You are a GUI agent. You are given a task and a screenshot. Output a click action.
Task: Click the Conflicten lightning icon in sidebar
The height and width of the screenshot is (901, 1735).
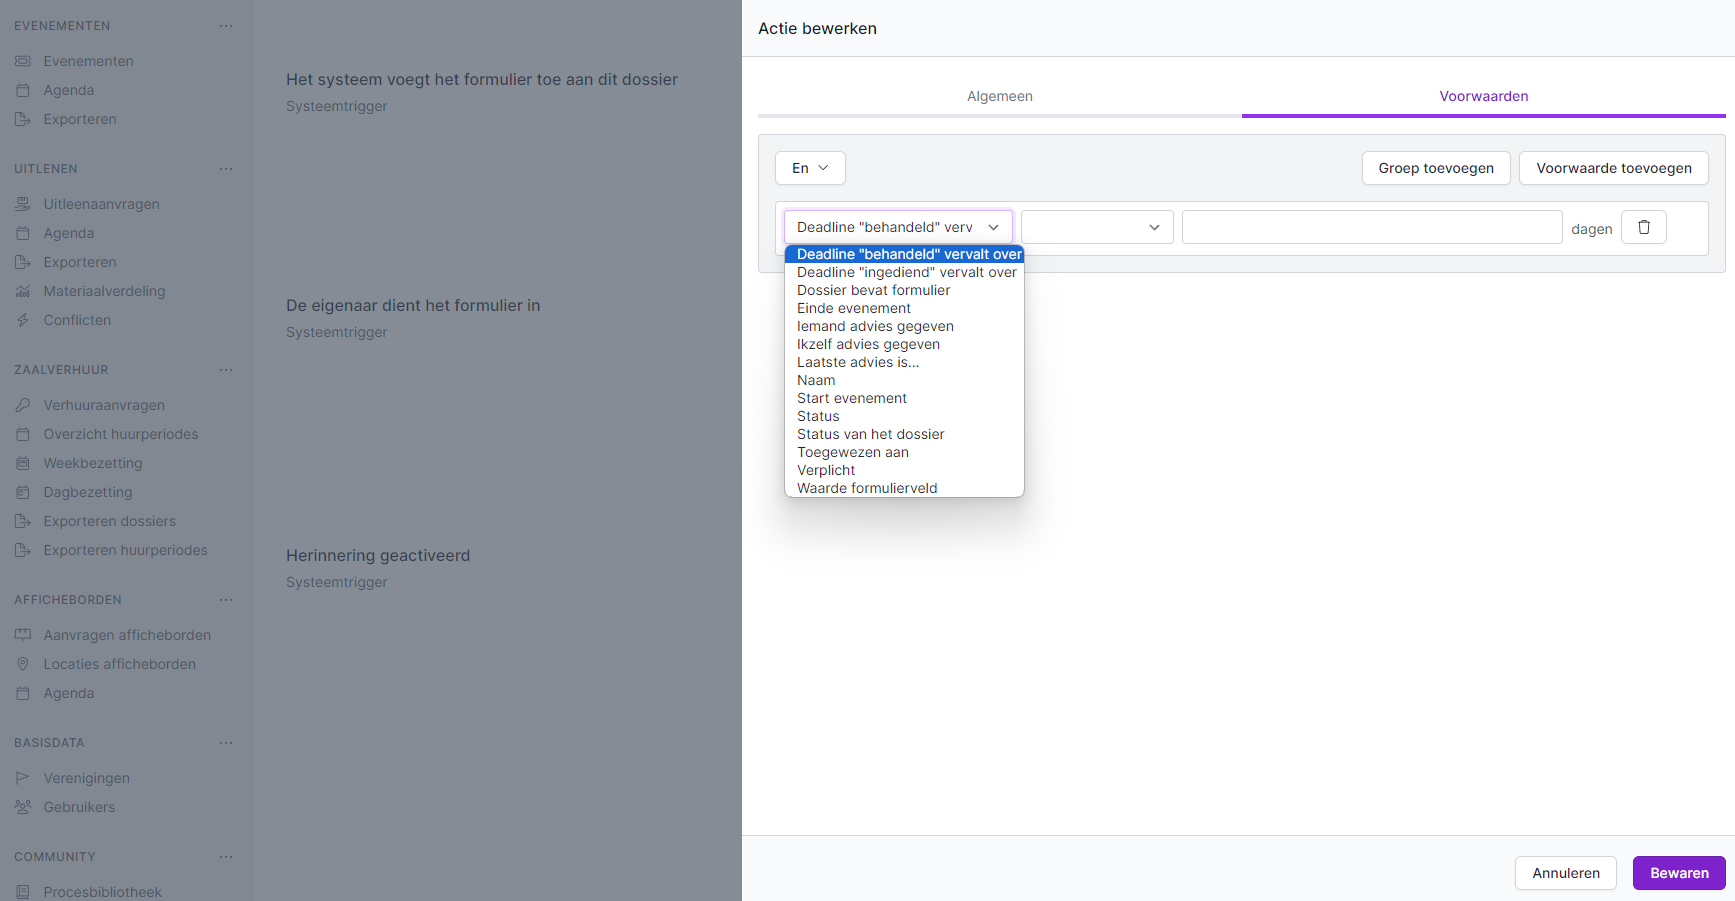[23, 320]
